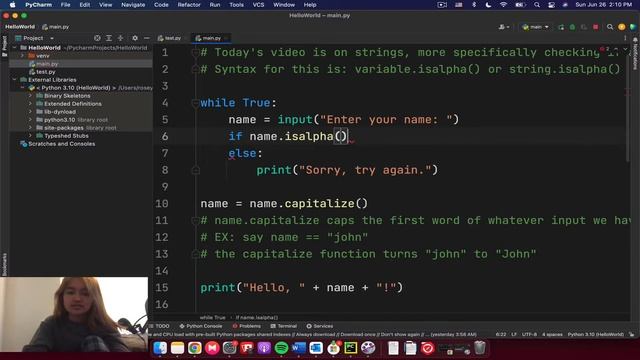Open the Refactor menu

(x=189, y=5)
